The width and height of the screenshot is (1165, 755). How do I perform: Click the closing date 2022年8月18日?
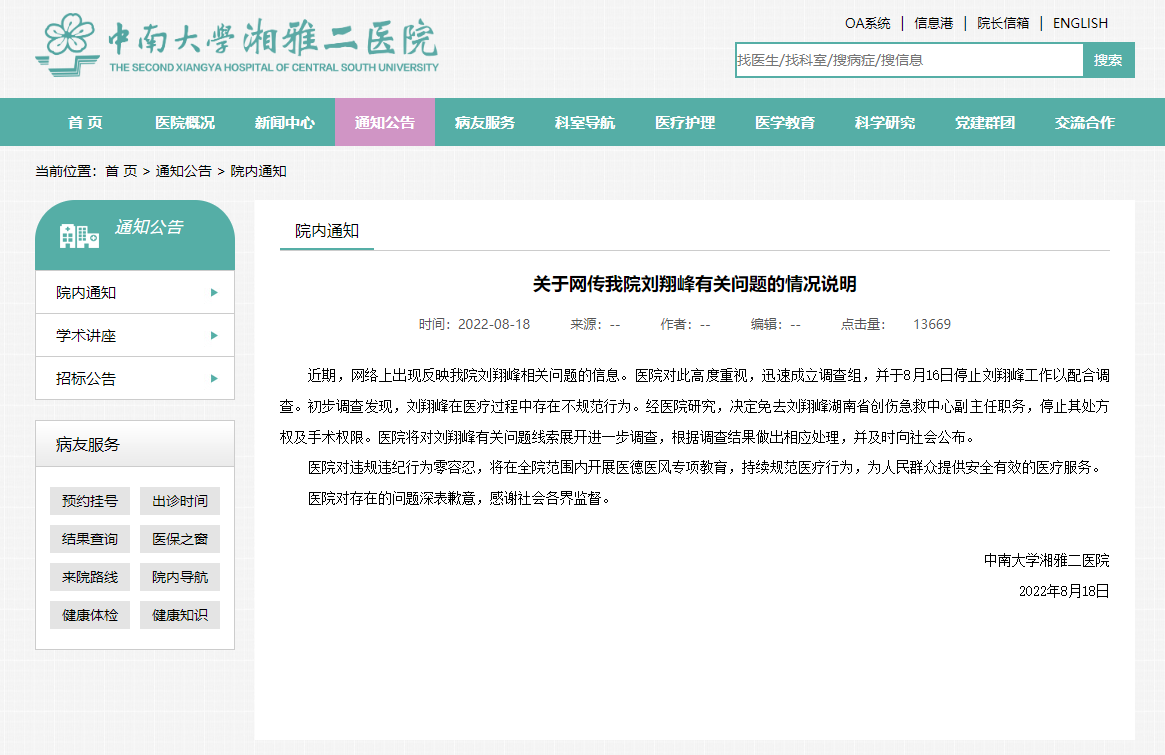[x=1064, y=591]
